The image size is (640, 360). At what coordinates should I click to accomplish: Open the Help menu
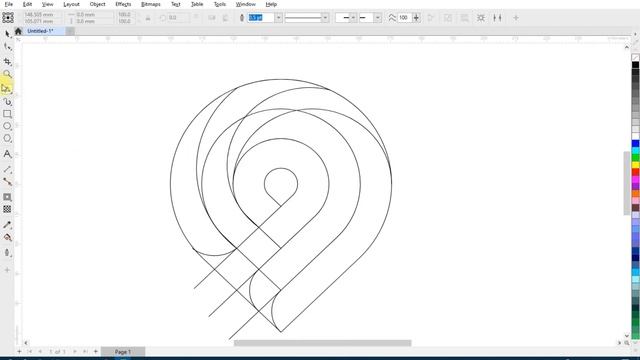(x=271, y=4)
